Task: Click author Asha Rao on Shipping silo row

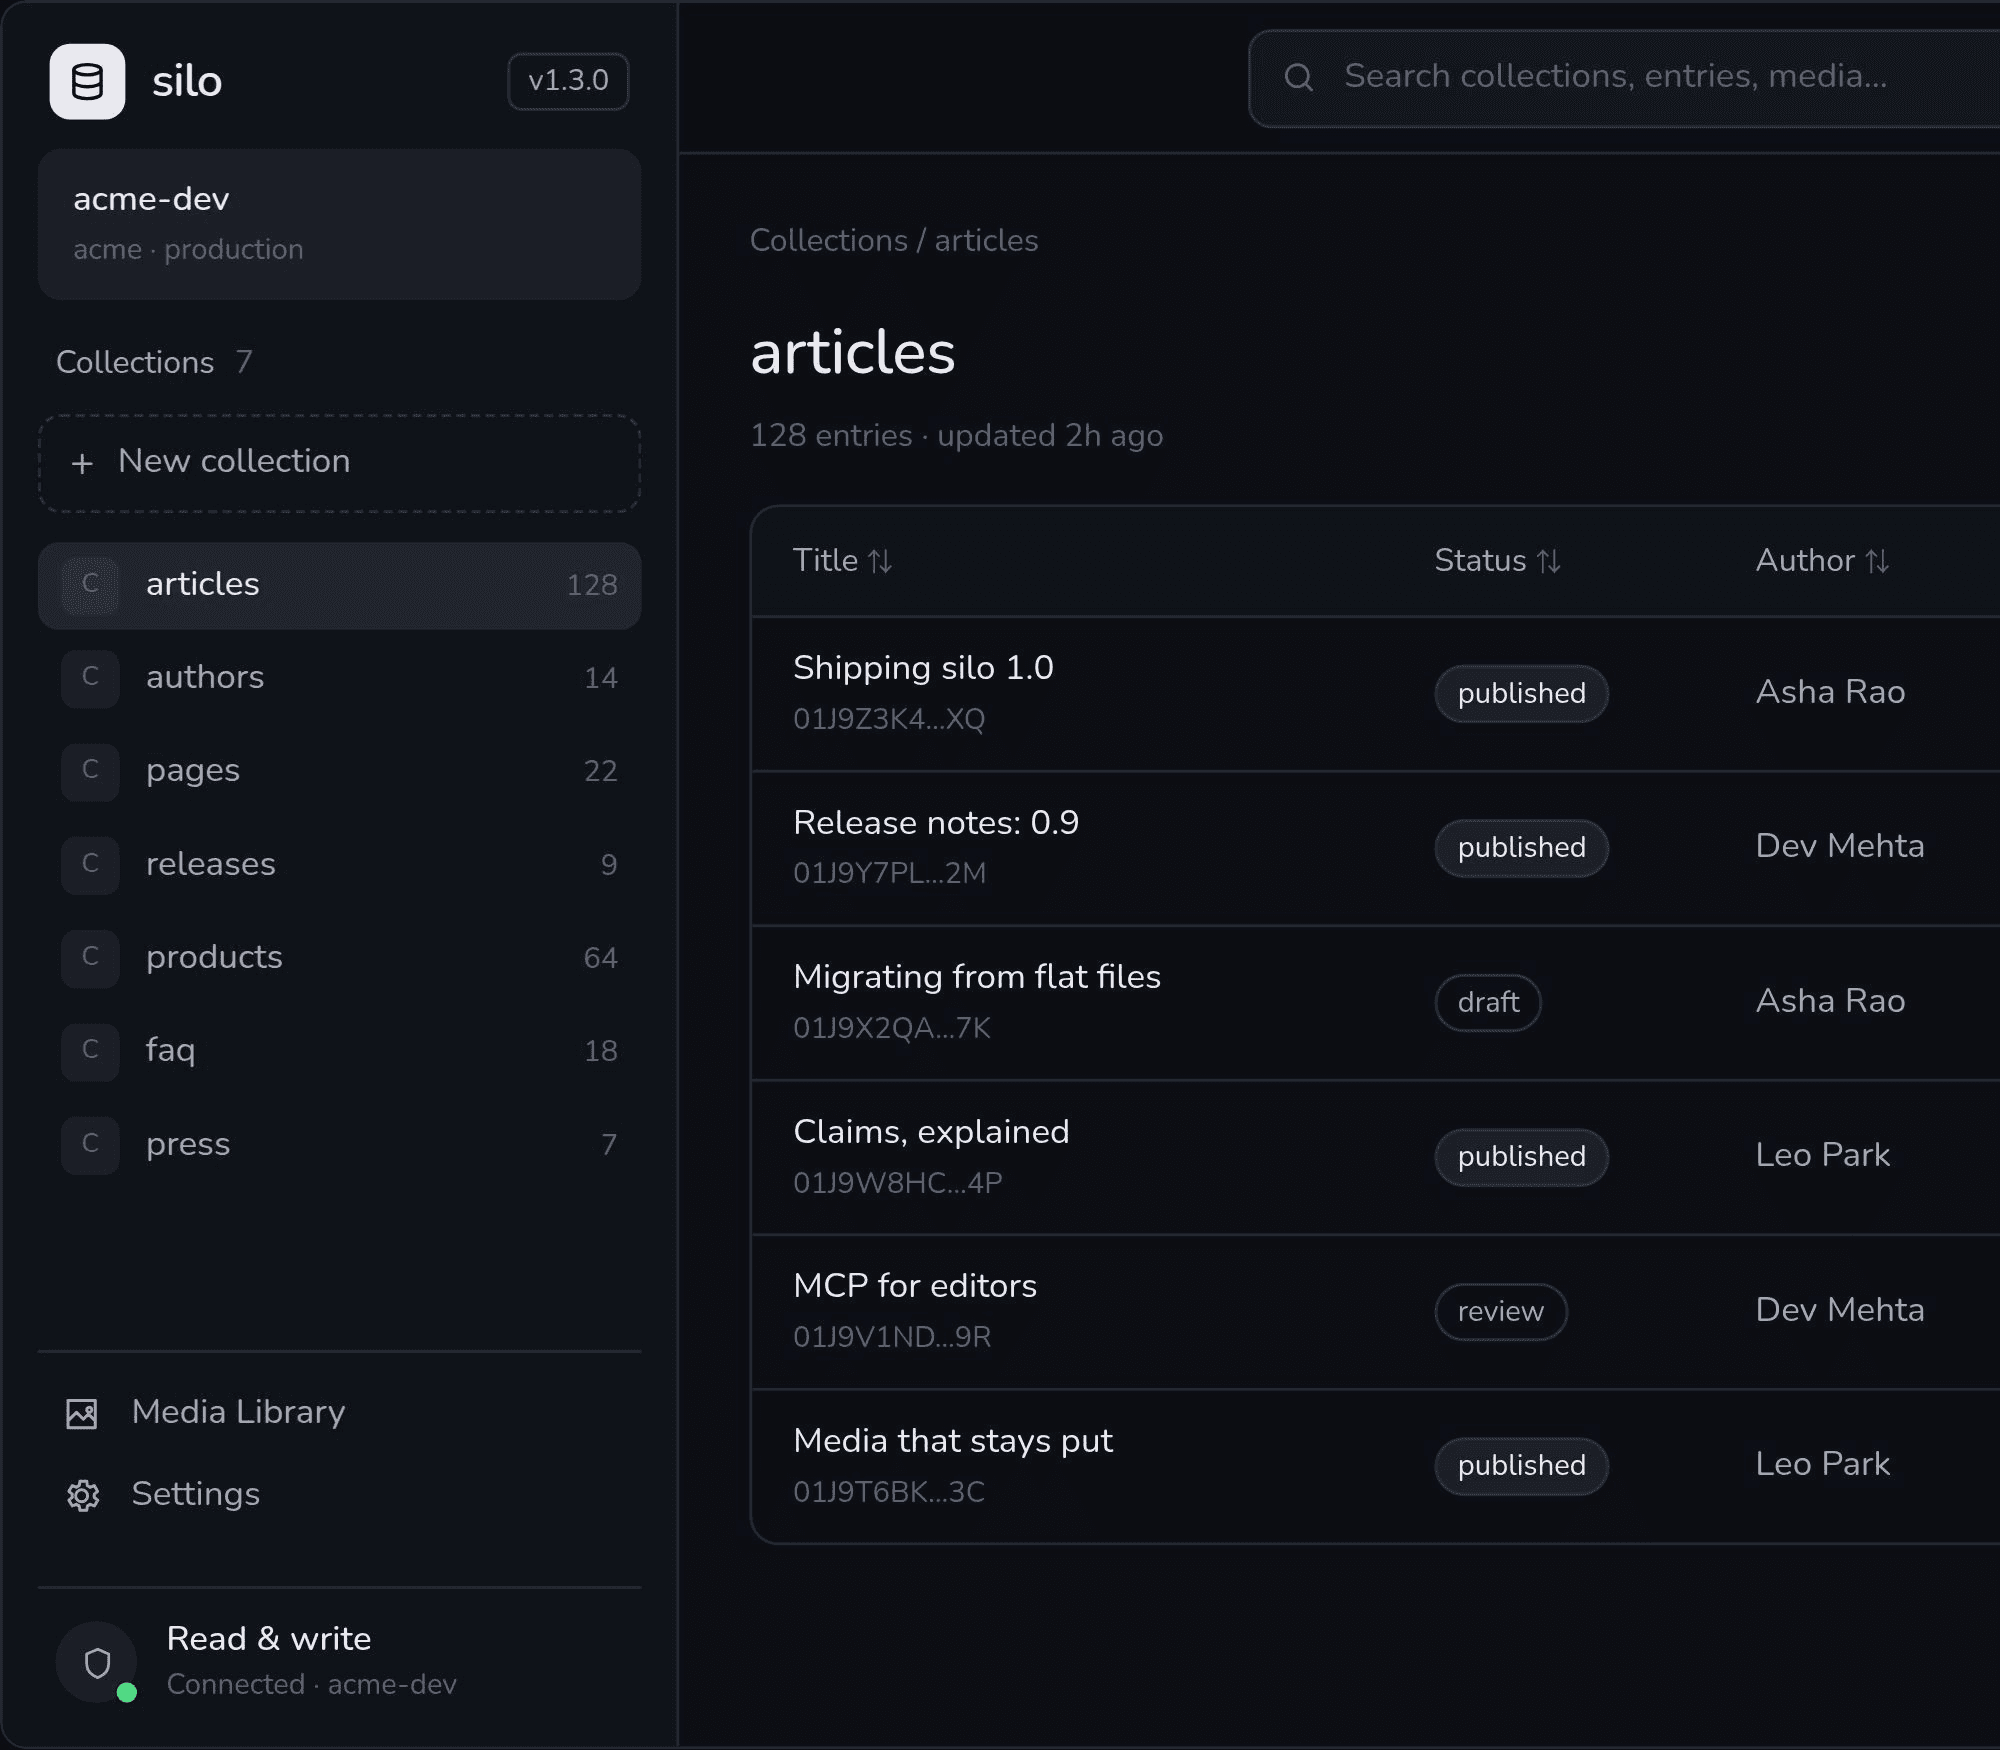Action: click(x=1830, y=692)
